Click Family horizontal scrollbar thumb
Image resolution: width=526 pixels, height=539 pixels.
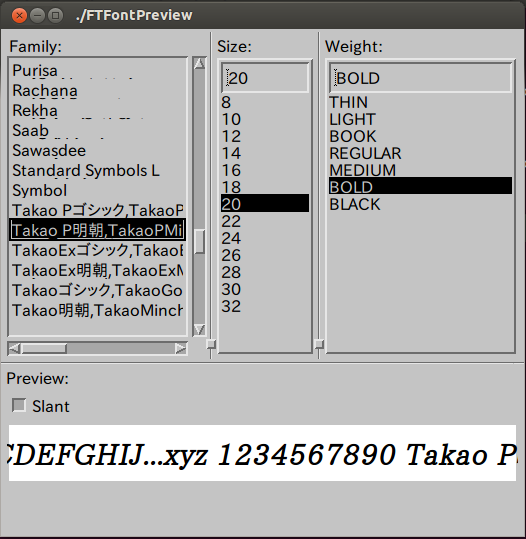click(x=44, y=348)
